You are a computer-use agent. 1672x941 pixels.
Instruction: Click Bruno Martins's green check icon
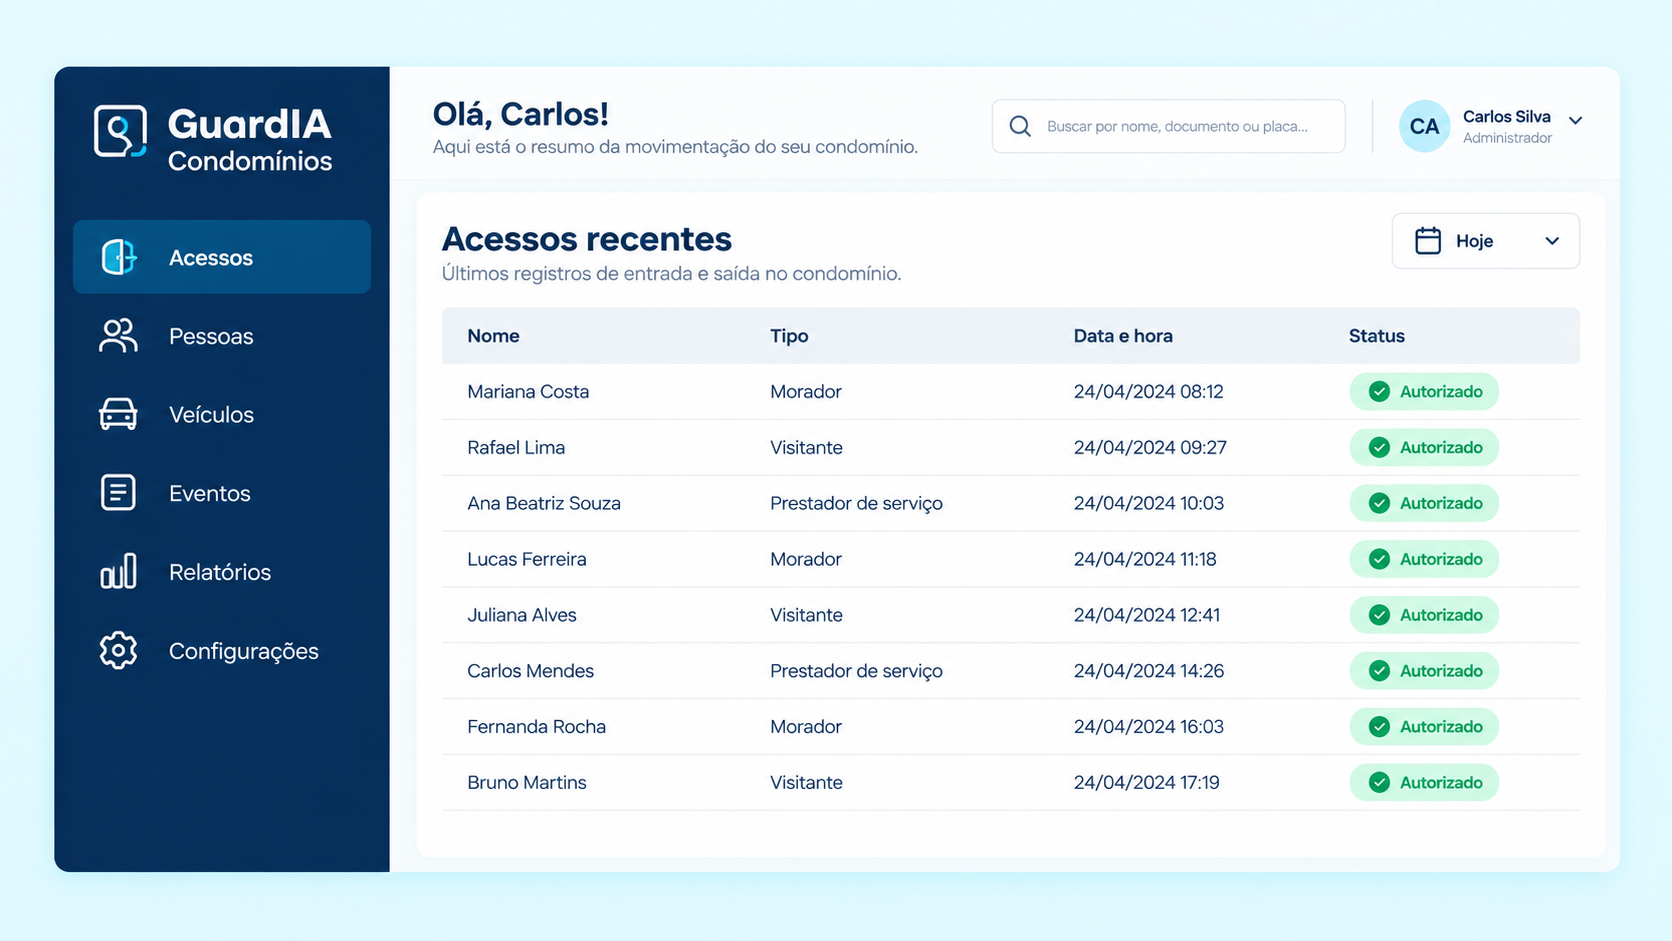[1379, 782]
